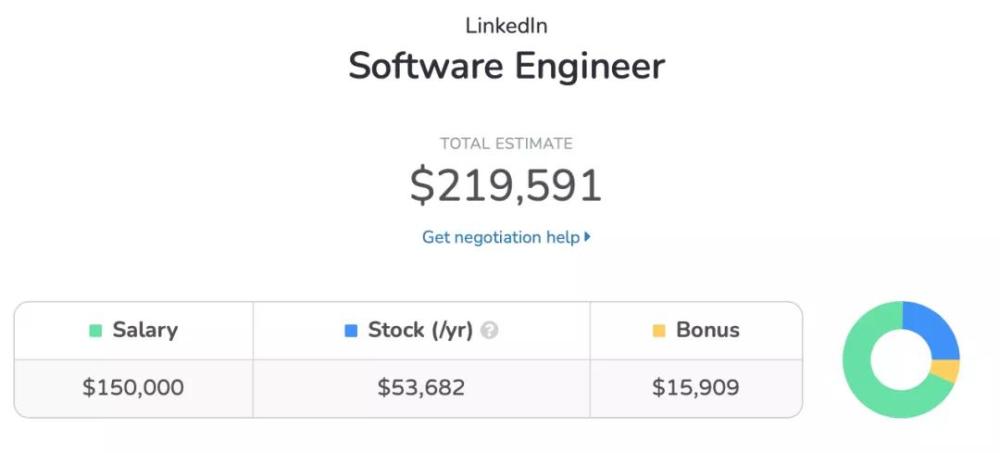The height and width of the screenshot is (453, 1000).
Task: Click the $15,909 bonus value
Action: [x=696, y=387]
